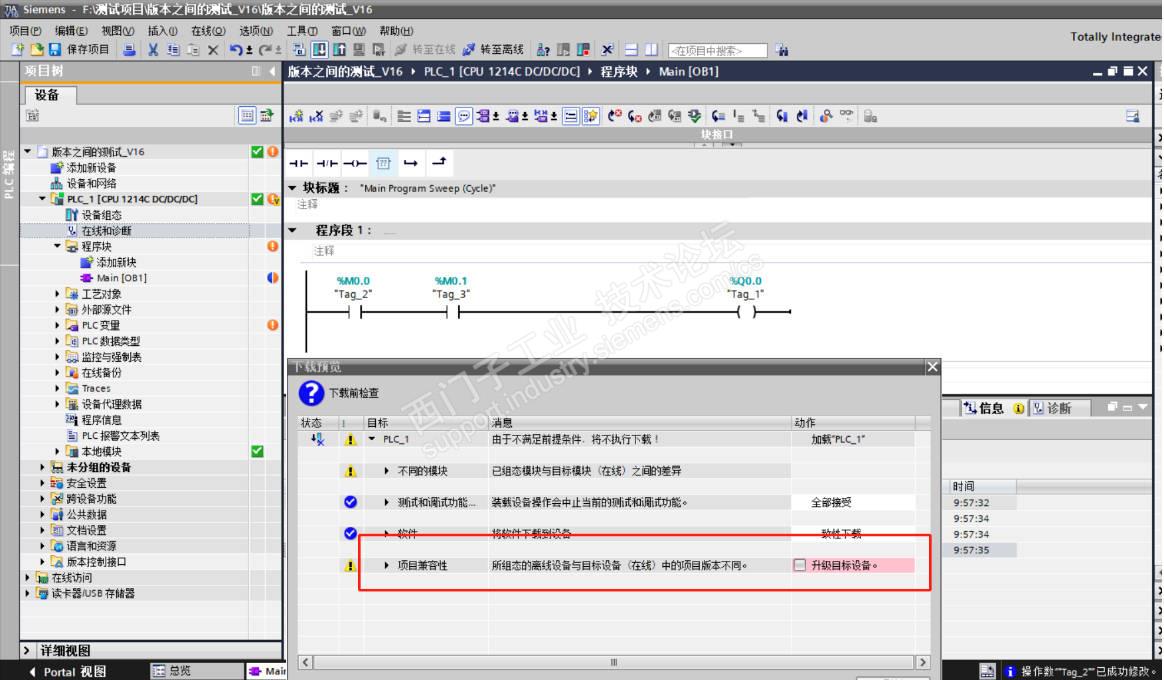1164x680 pixels.
Task: Click the insert network icon in editor toolbar
Action: click(x=296, y=116)
